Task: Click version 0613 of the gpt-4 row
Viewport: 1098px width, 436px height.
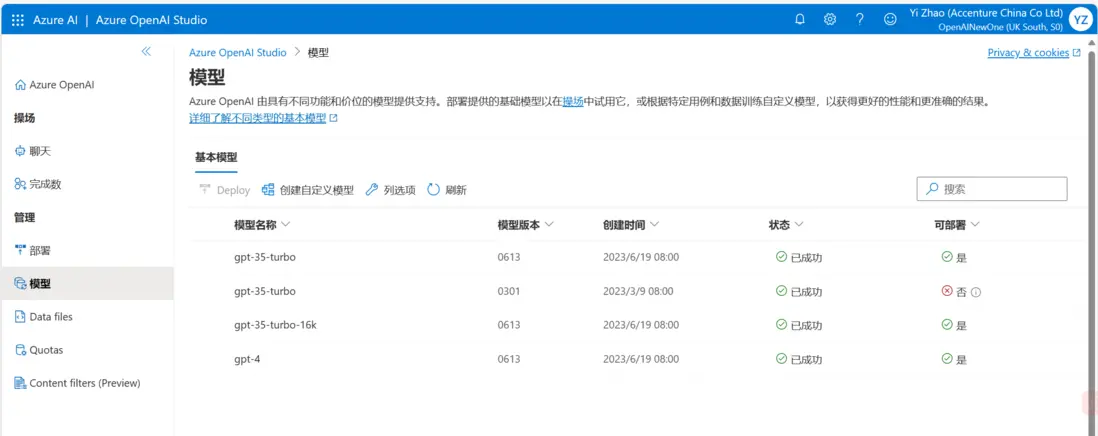Action: tap(508, 359)
